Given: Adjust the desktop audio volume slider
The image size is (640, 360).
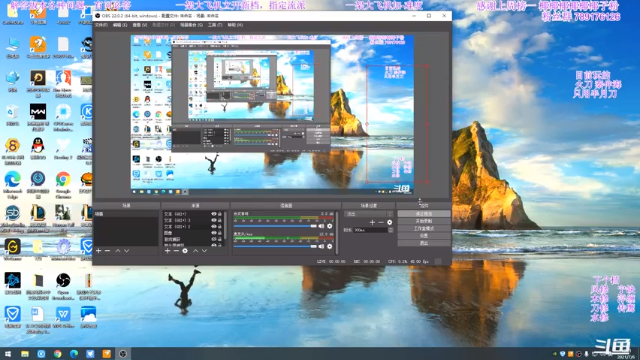Looking at the screenshot, I should tap(275, 226).
